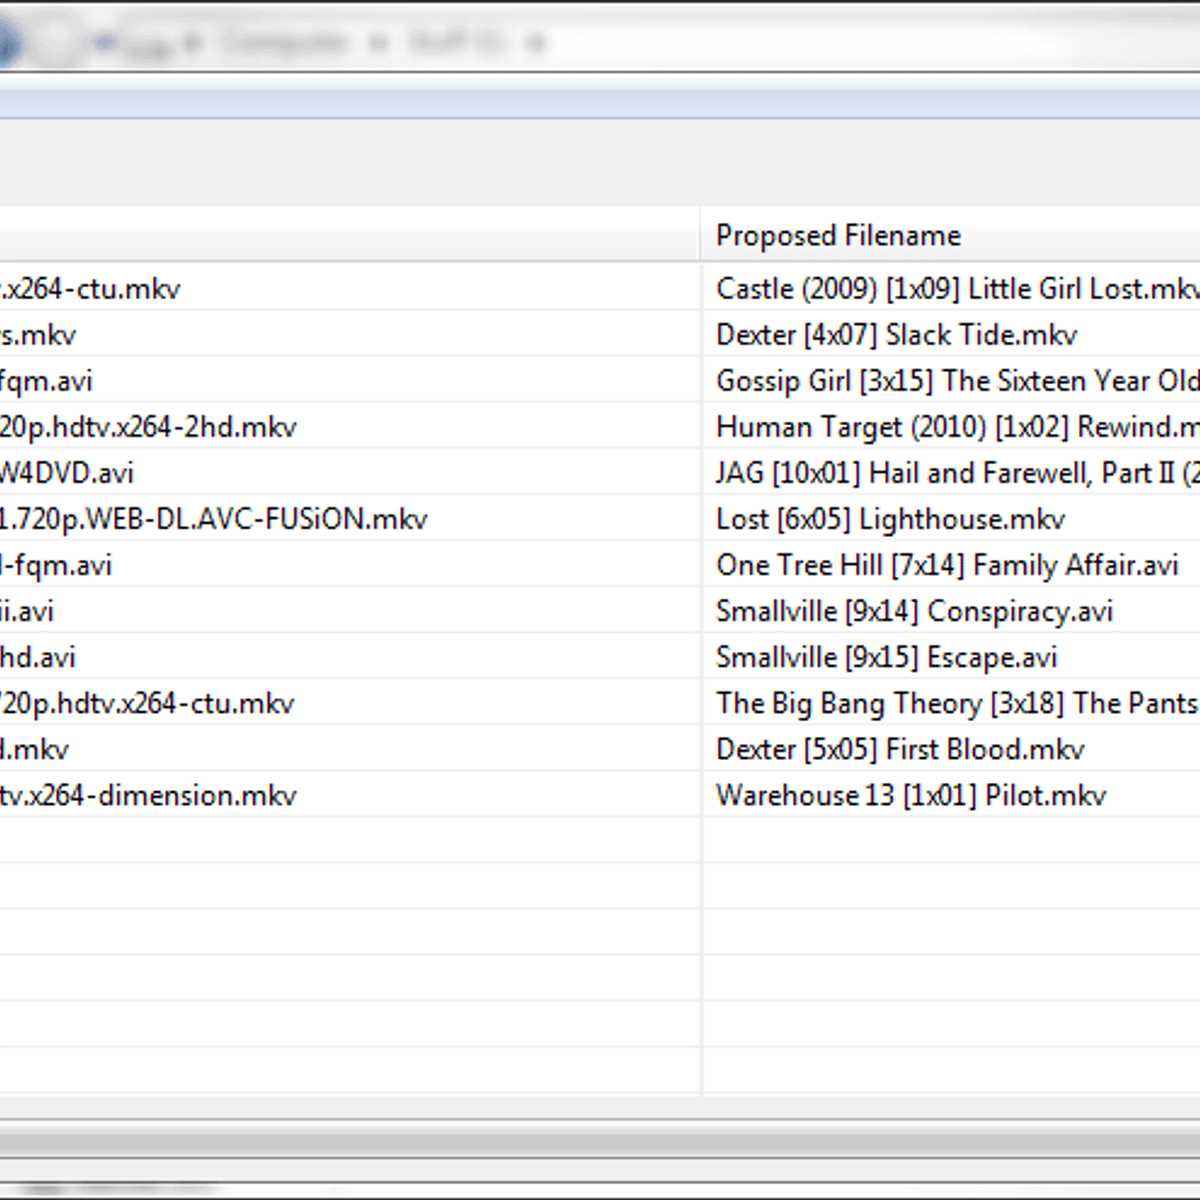Sort by the Proposed Filename column header

pyautogui.click(x=838, y=236)
